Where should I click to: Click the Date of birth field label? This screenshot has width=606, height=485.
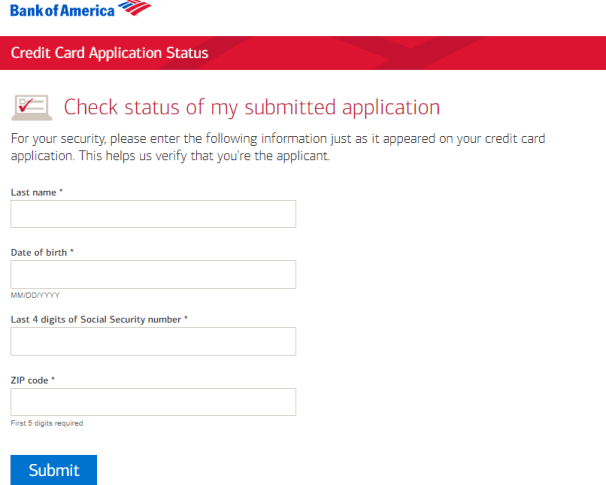39,252
